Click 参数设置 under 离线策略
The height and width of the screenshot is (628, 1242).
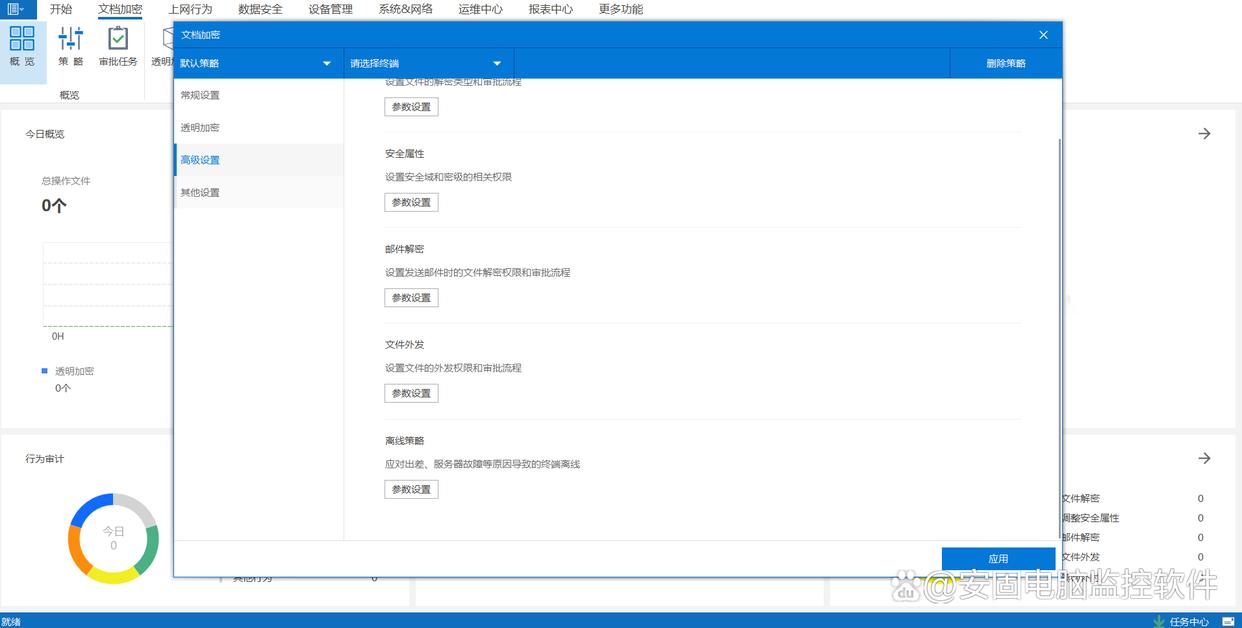(x=411, y=489)
